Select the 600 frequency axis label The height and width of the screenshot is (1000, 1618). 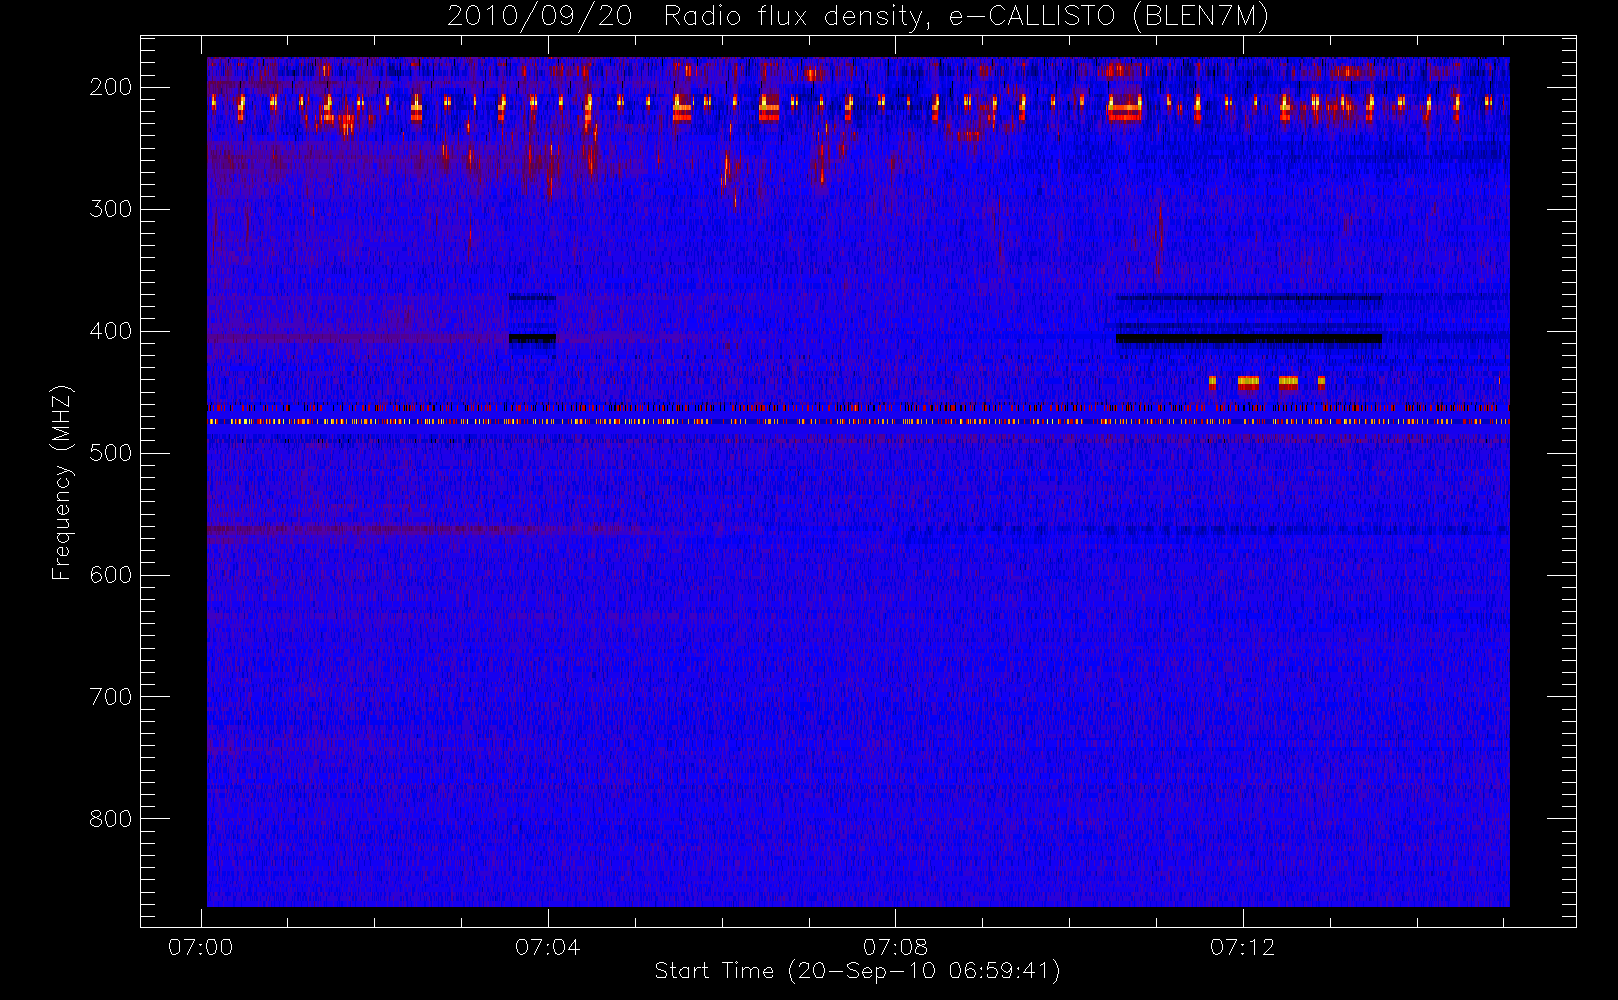[x=111, y=575]
